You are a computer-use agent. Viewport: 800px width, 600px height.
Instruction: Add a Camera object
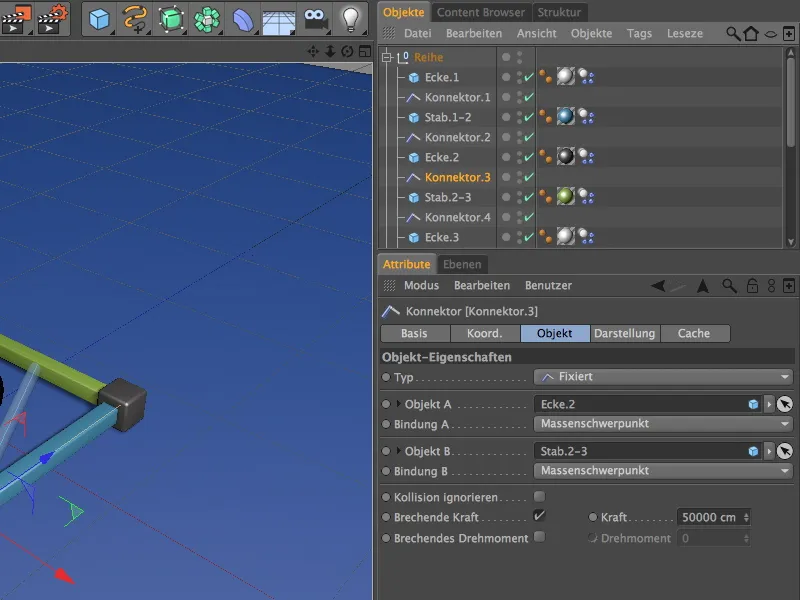click(x=315, y=19)
